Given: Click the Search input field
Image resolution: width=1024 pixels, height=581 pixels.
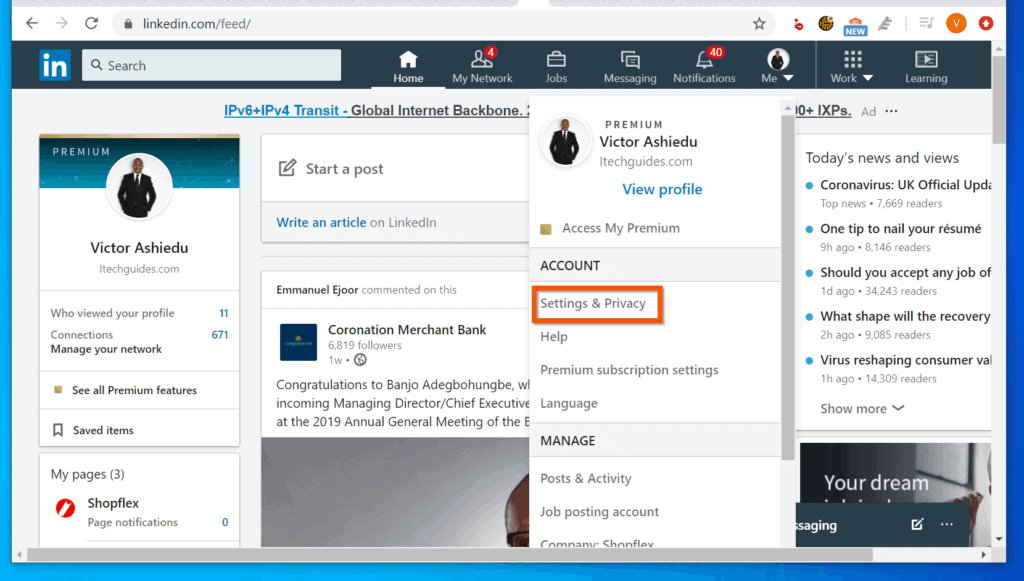Looking at the screenshot, I should point(211,65).
